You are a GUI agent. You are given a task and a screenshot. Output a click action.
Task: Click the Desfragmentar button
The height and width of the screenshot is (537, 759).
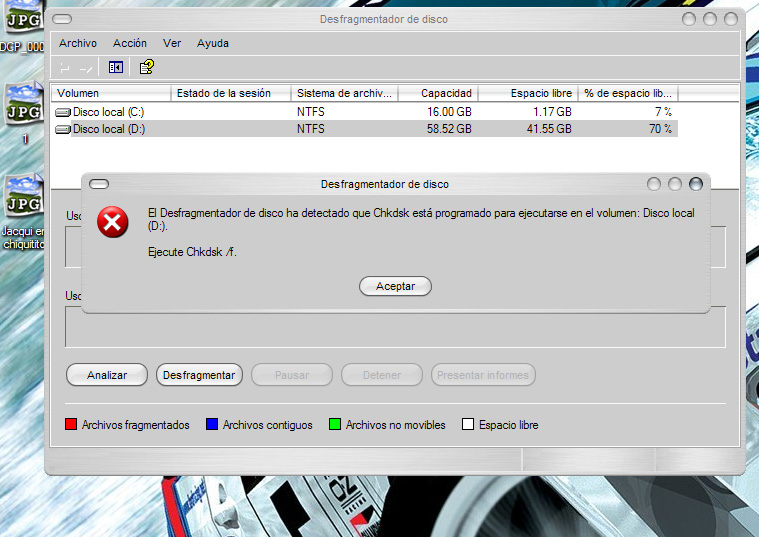[x=199, y=375]
